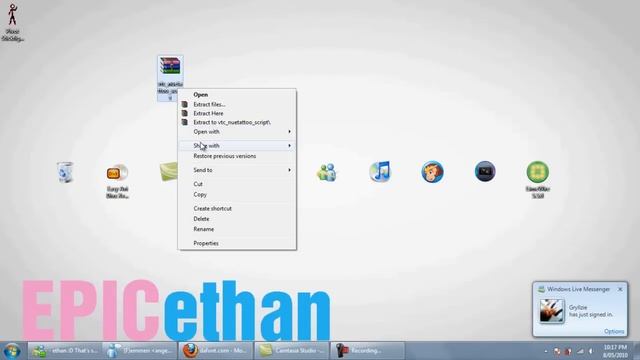Choose Extract to vtc_nuetattoo_script folder
Image resolution: width=640 pixels, height=360 pixels.
point(237,122)
